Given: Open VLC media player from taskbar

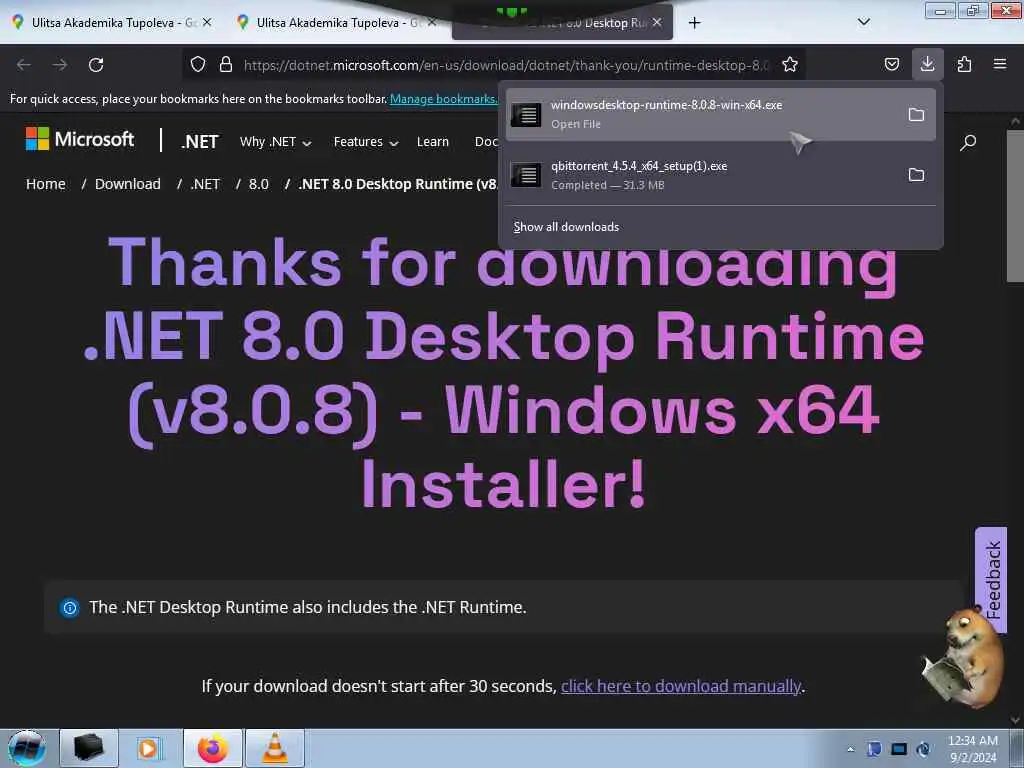Looking at the screenshot, I should click(x=274, y=748).
